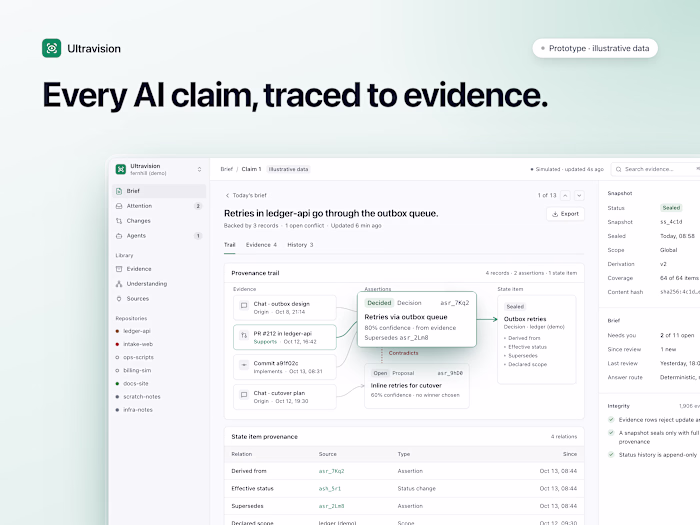Open source link ash_5r1 in table

(x=329, y=489)
